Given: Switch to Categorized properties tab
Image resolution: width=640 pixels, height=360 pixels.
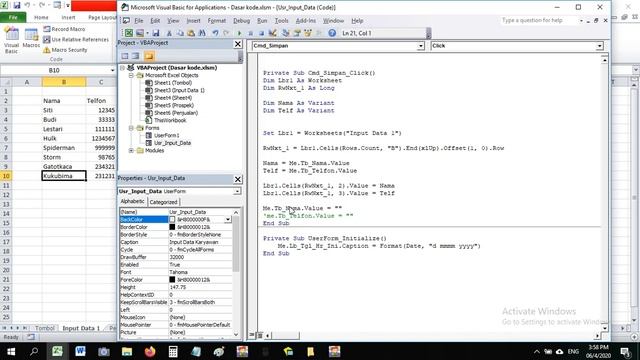Looking at the screenshot, I should click(x=163, y=202).
